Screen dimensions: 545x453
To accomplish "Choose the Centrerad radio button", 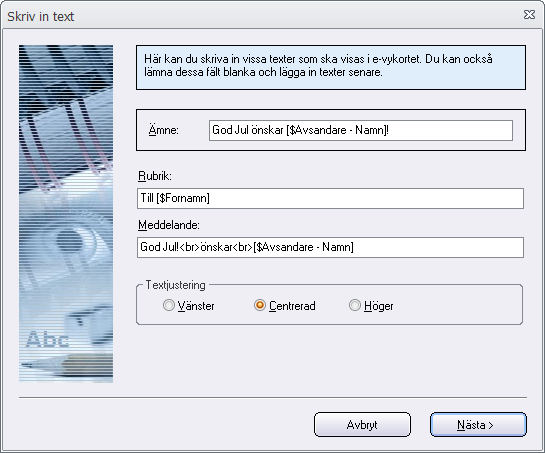I will tap(260, 305).
